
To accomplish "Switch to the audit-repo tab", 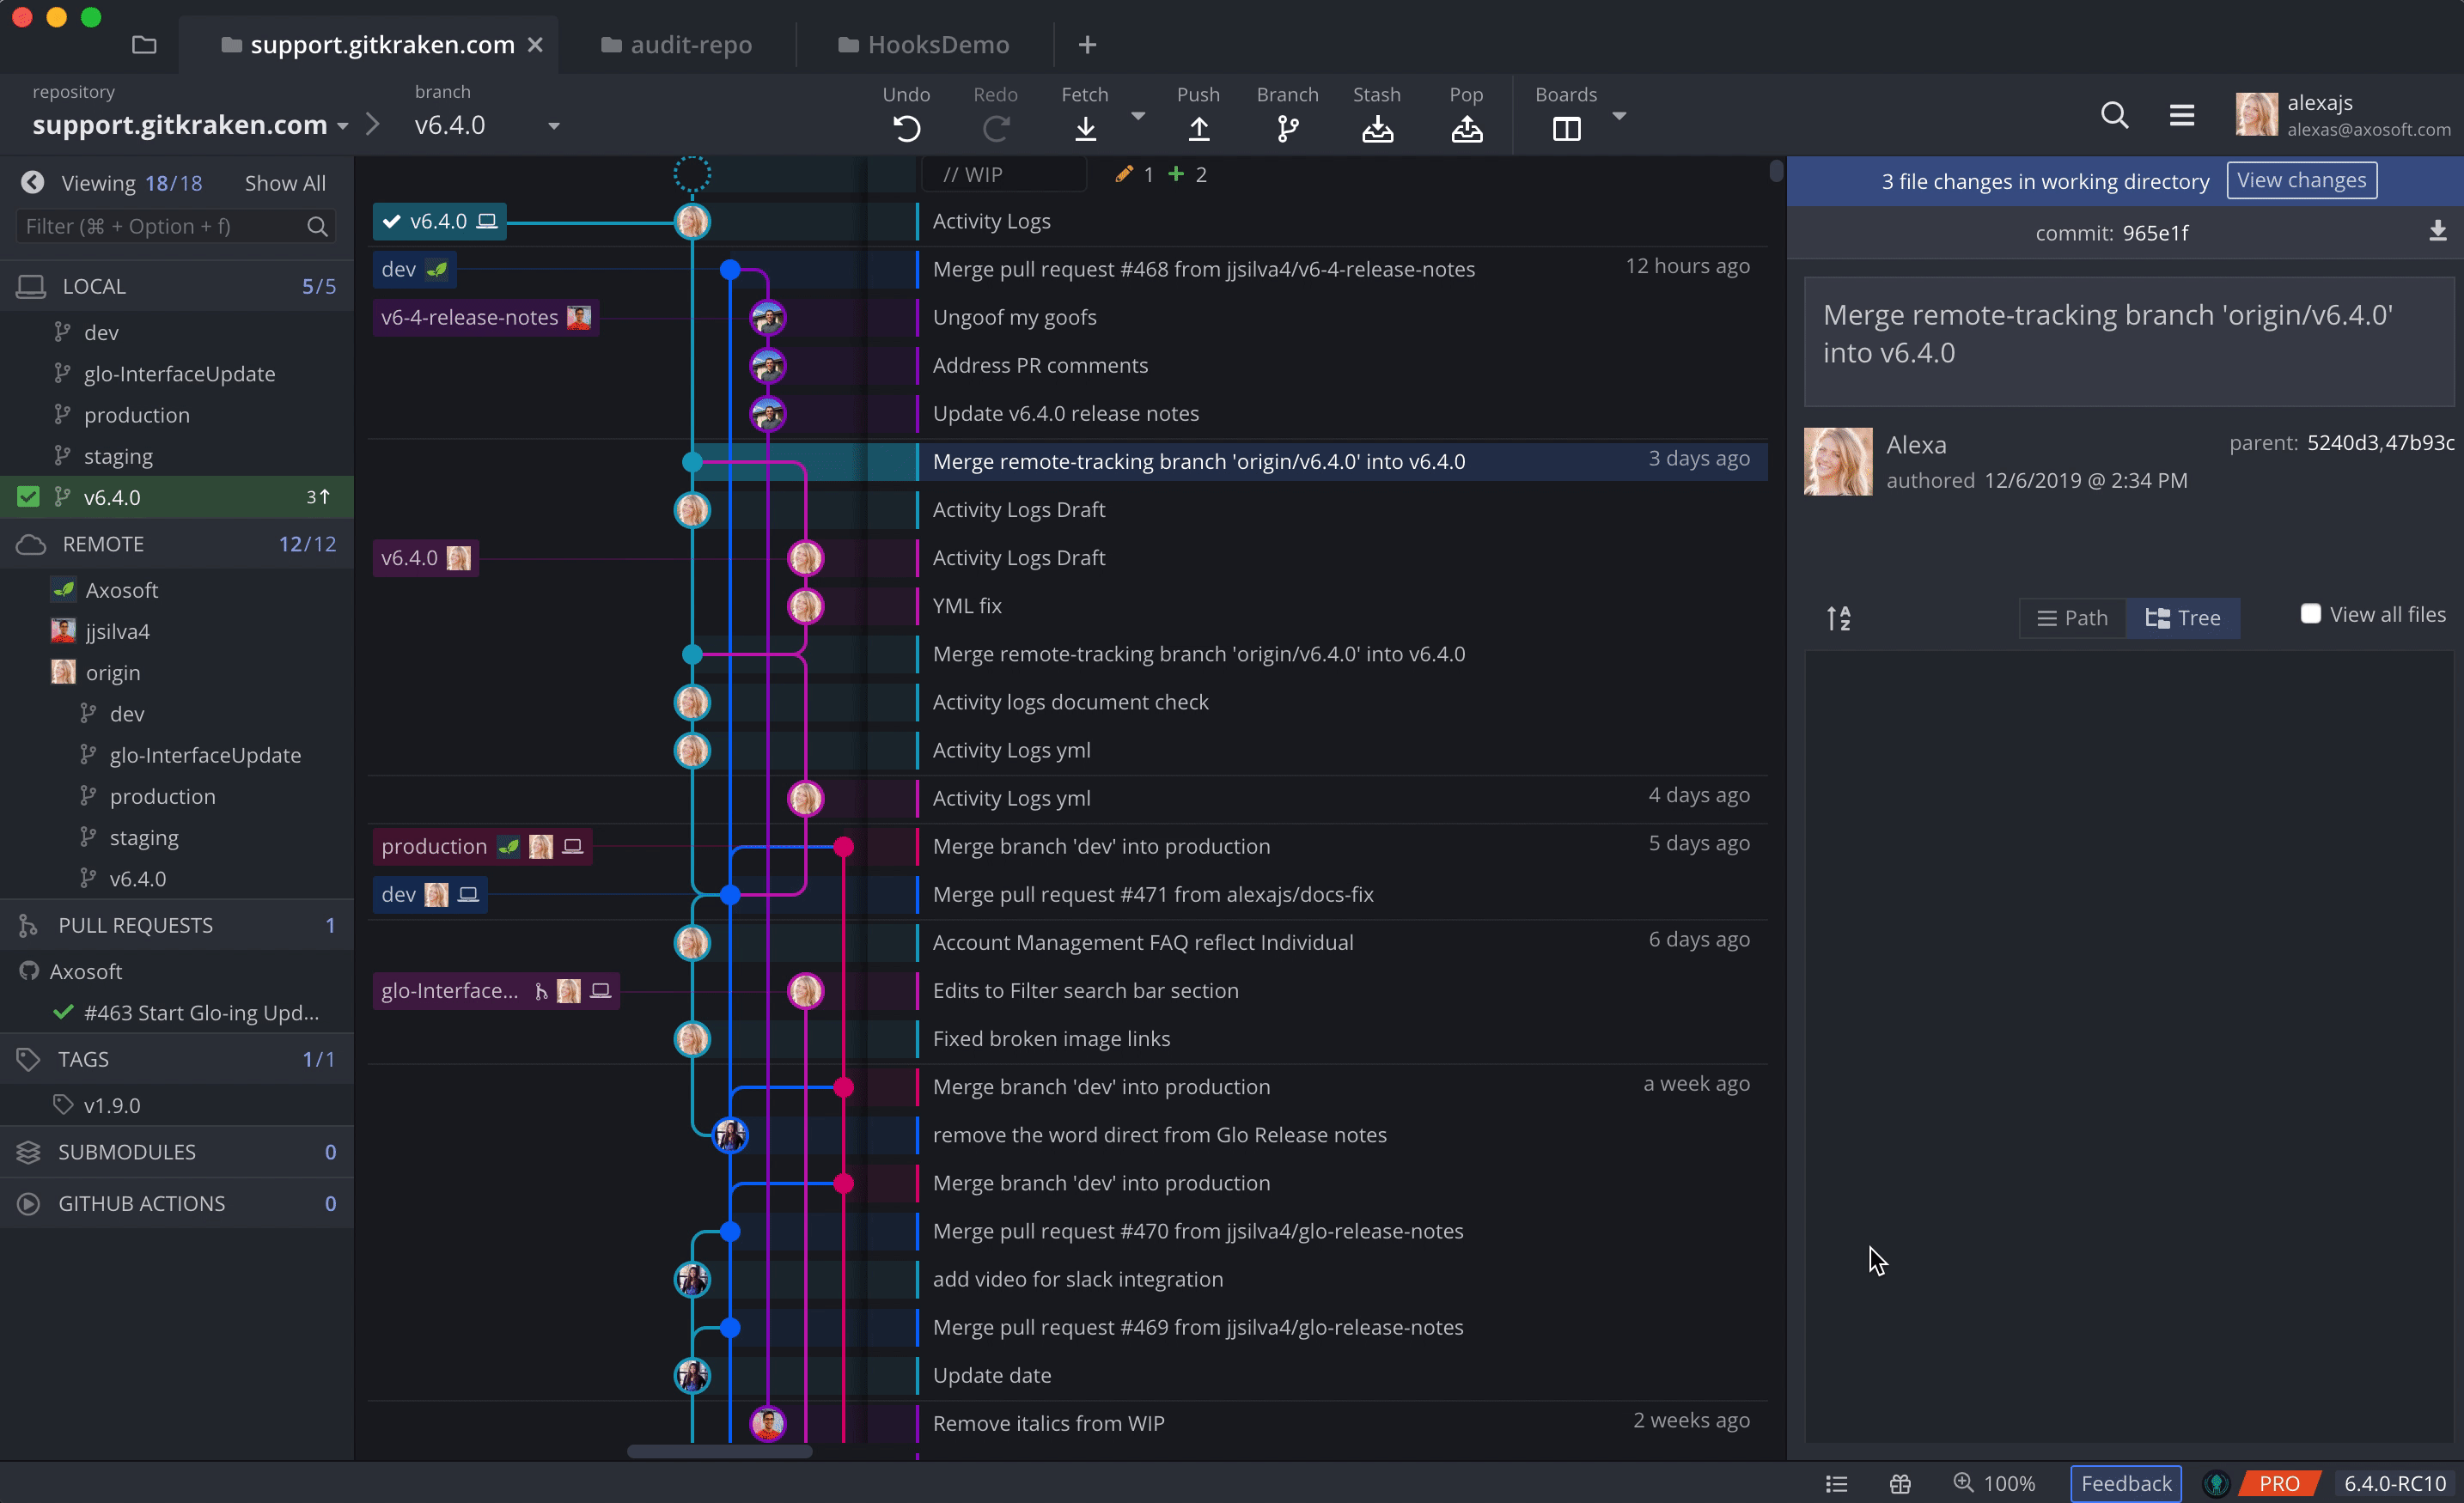I will tap(677, 45).
